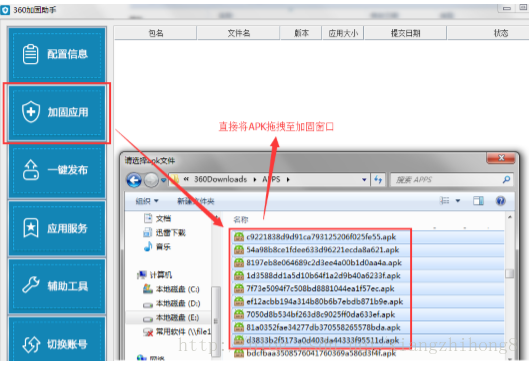
Task: Click the 提交日期 column header
Action: point(406,33)
